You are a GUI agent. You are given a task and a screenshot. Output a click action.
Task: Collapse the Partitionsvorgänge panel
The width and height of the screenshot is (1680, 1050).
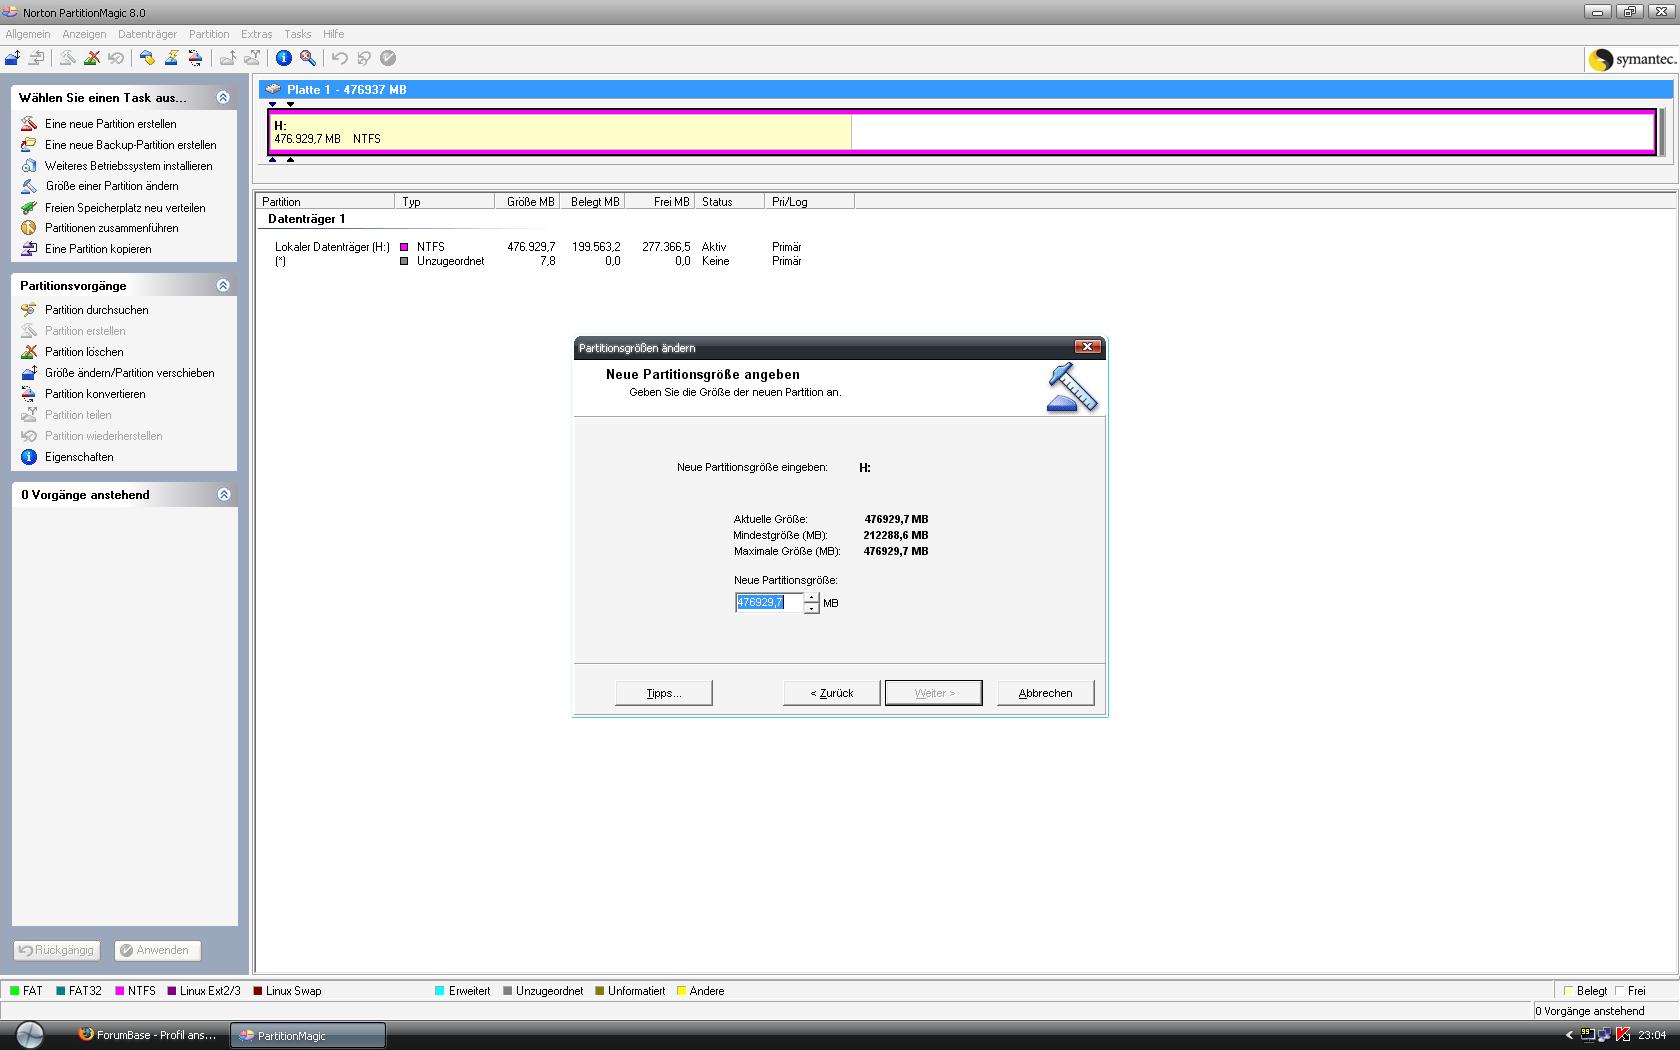[x=223, y=285]
